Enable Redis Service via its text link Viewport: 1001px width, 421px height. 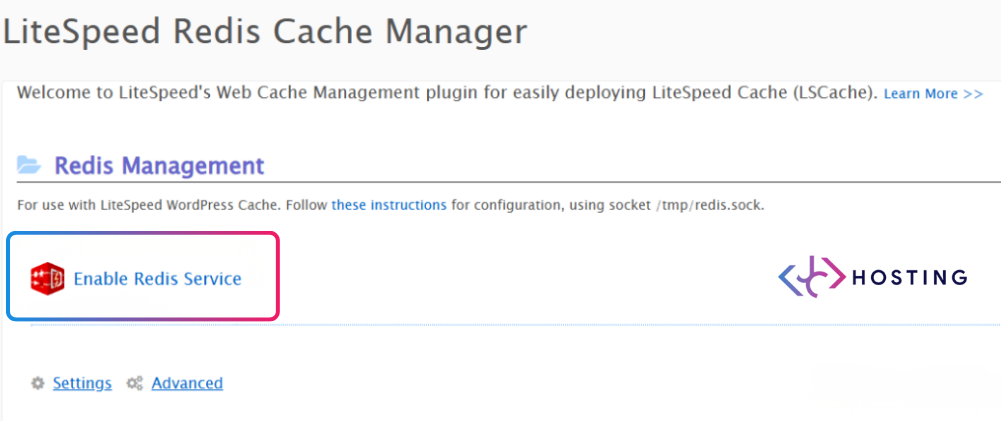click(157, 279)
